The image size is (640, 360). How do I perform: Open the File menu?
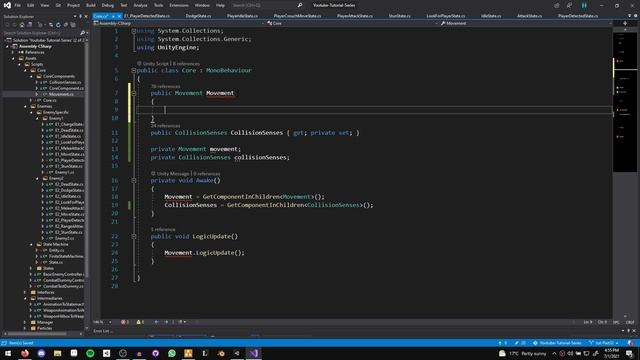[x=18, y=5]
